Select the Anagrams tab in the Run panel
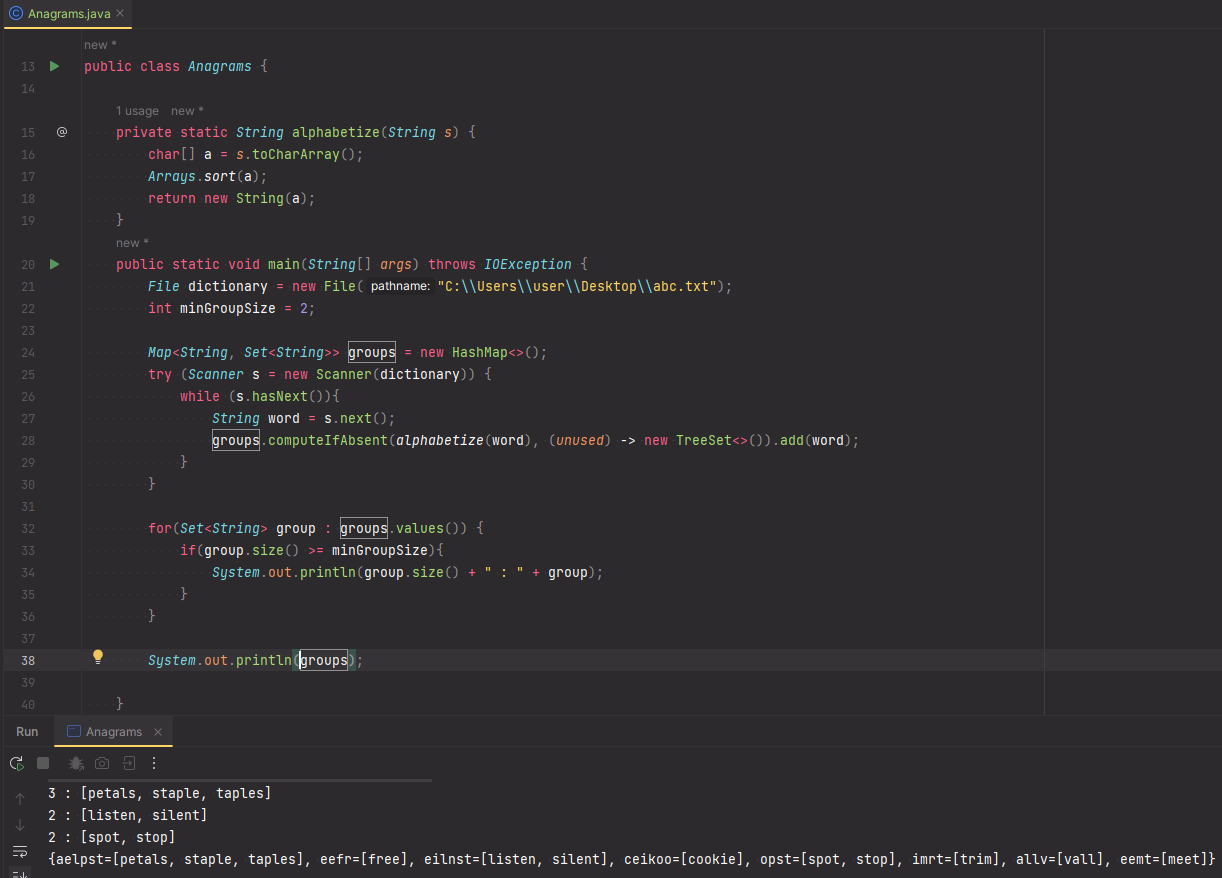The width and height of the screenshot is (1222, 878). (x=114, y=732)
